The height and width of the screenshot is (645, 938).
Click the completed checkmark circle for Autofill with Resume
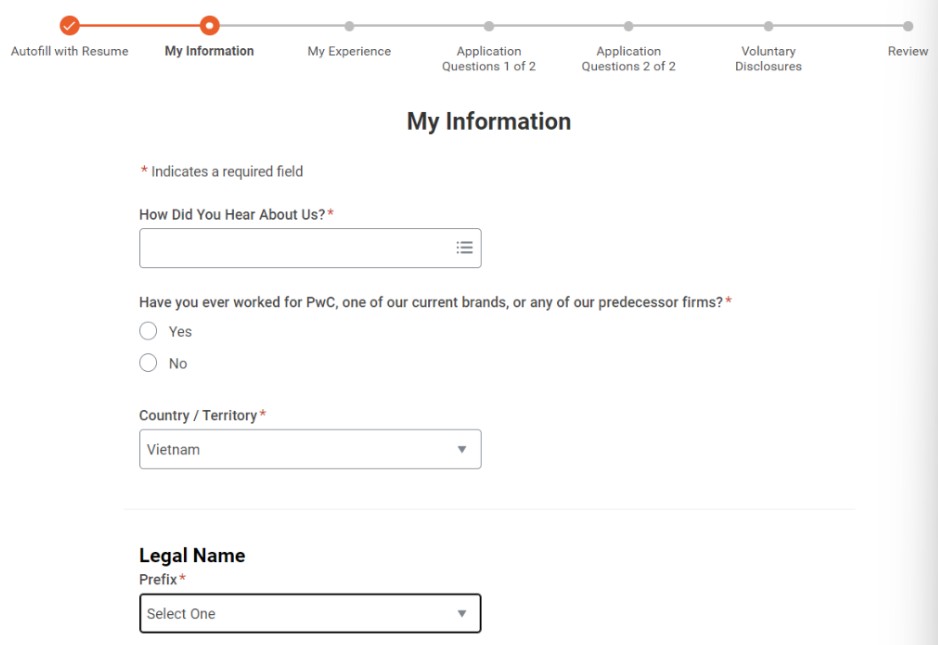[x=69, y=26]
